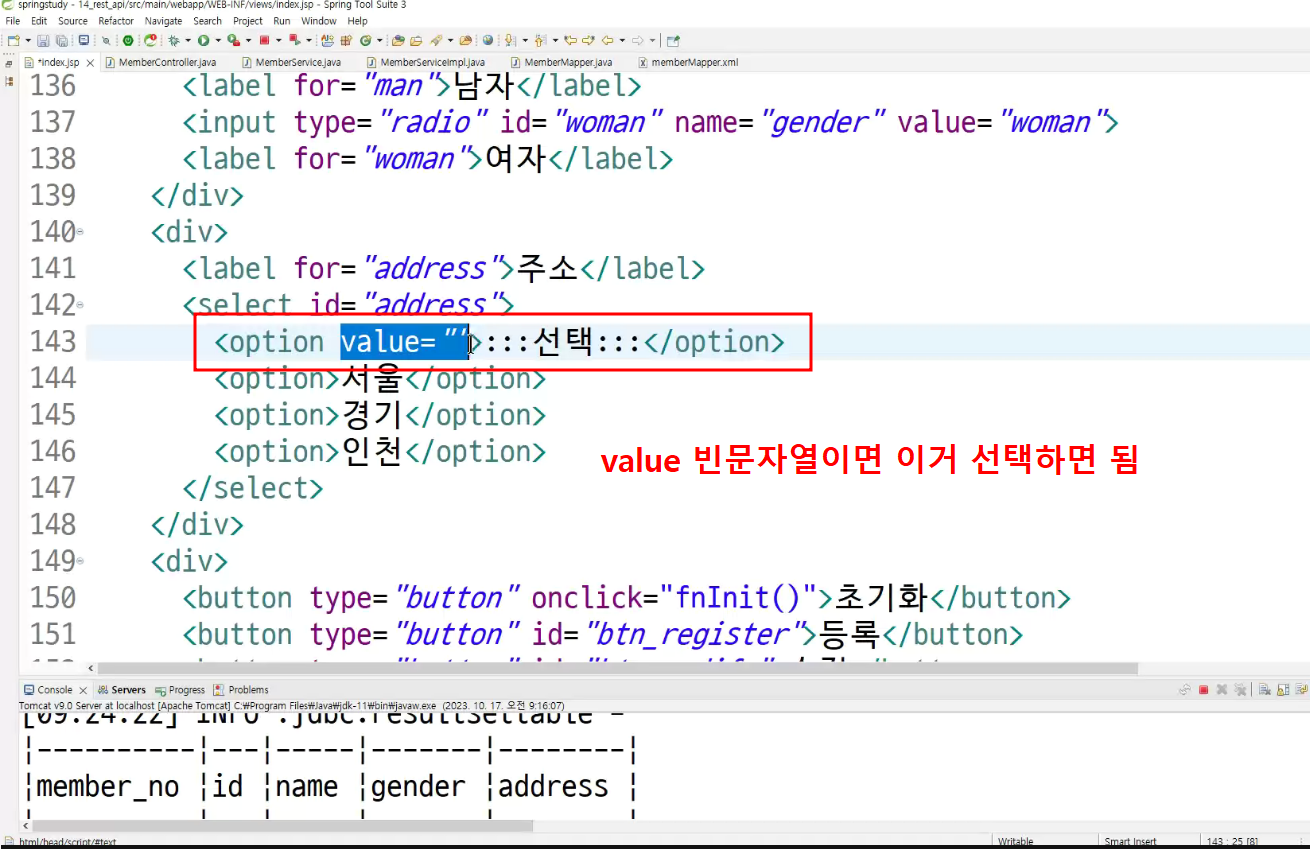
Task: Click the Forward navigation arrow icon
Action: 637,41
